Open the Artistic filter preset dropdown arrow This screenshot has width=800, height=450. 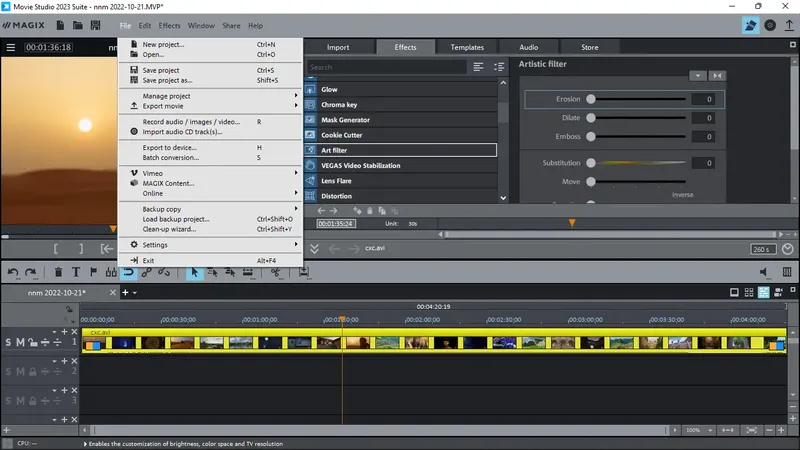click(x=697, y=76)
